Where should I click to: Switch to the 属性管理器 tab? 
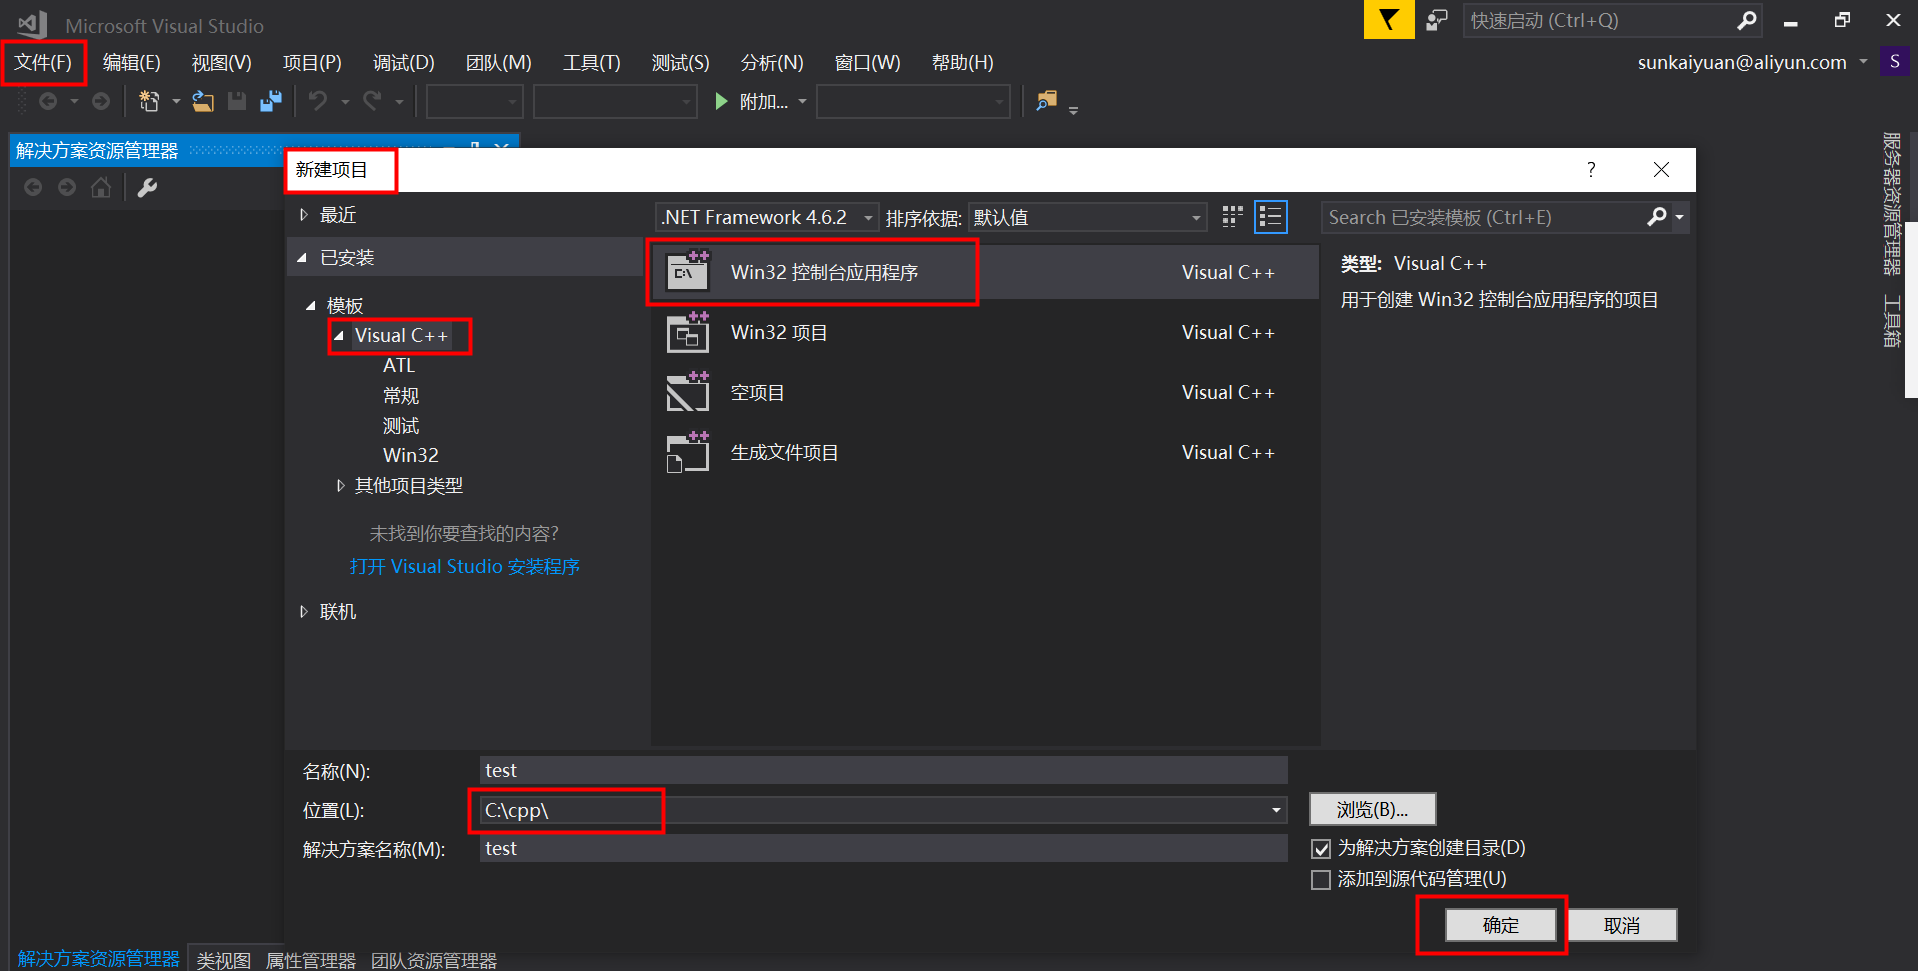[x=310, y=960]
